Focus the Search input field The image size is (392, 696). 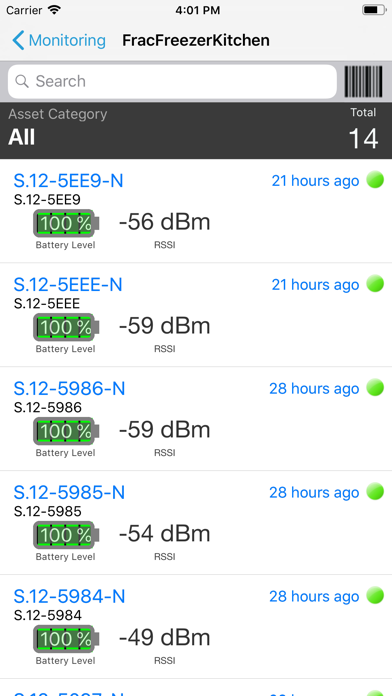172,81
